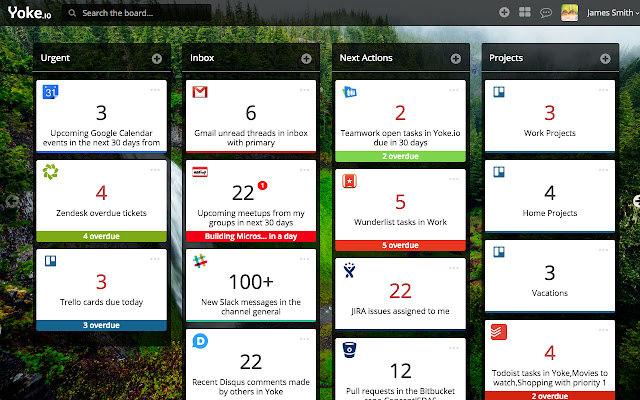Click the Slack icon
This screenshot has width=640, height=400.
click(x=200, y=261)
